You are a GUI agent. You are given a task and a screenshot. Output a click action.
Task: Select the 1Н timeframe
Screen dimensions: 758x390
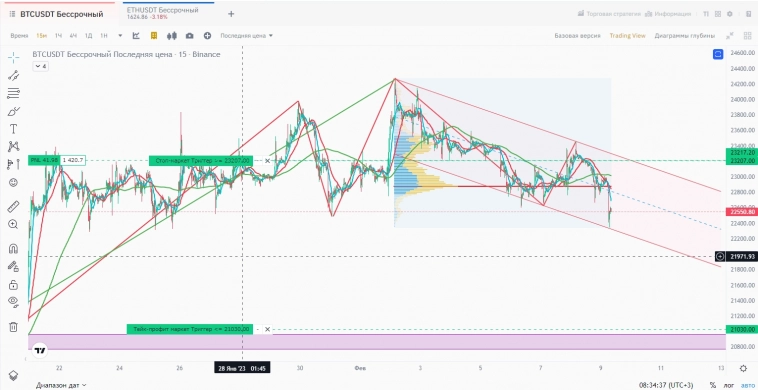point(103,35)
